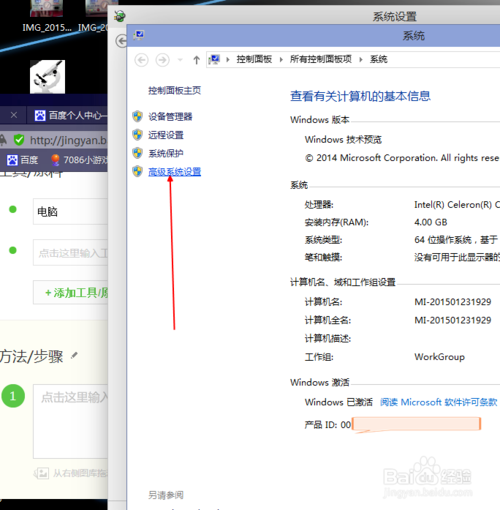Click 电脑 tool input field in browser
This screenshot has width=500, height=510.
[x=70, y=212]
